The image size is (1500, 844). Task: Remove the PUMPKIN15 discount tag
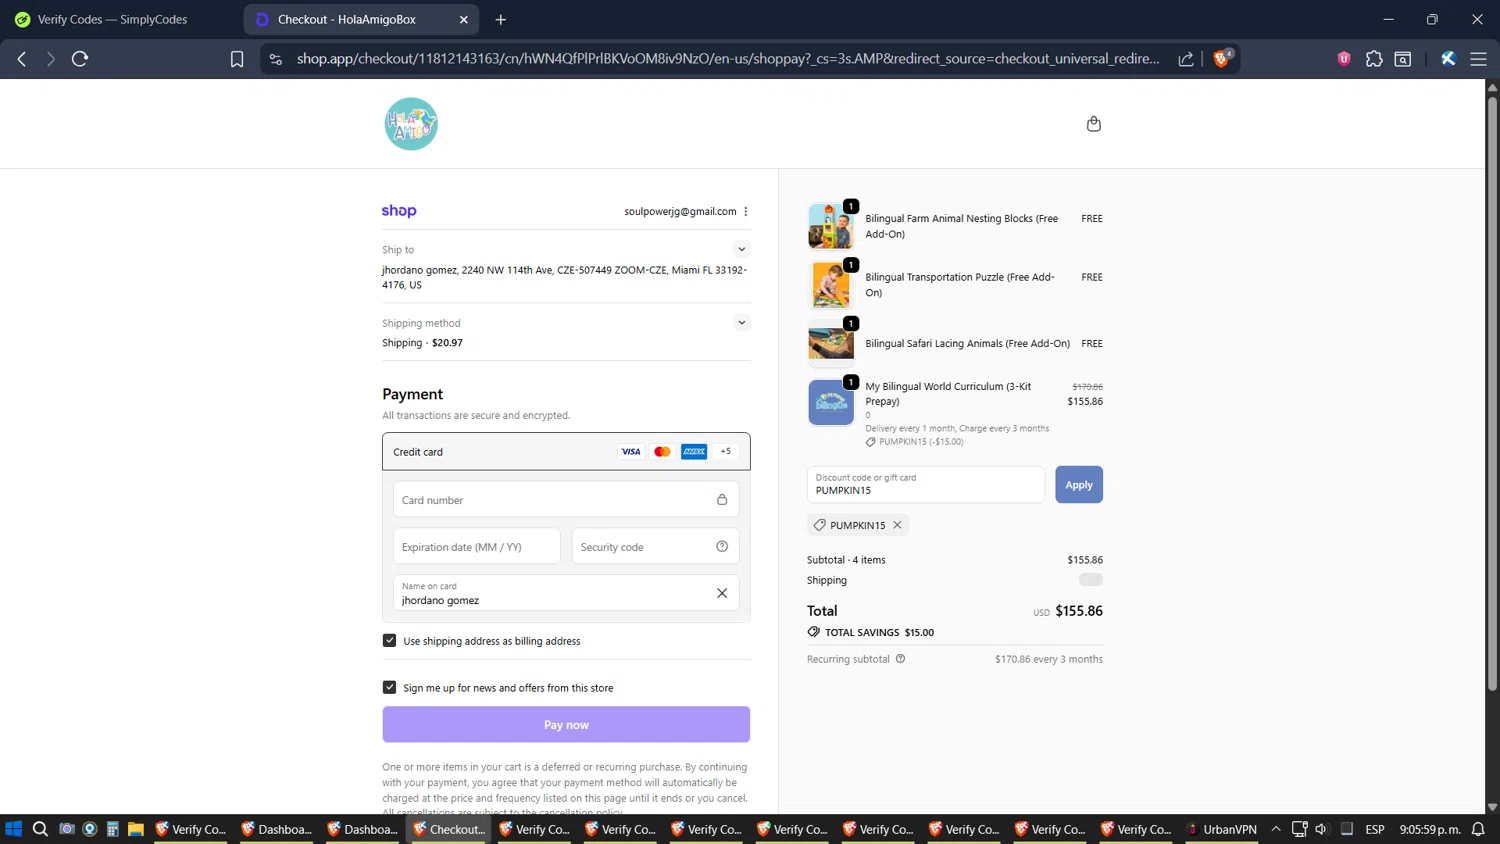click(x=897, y=525)
